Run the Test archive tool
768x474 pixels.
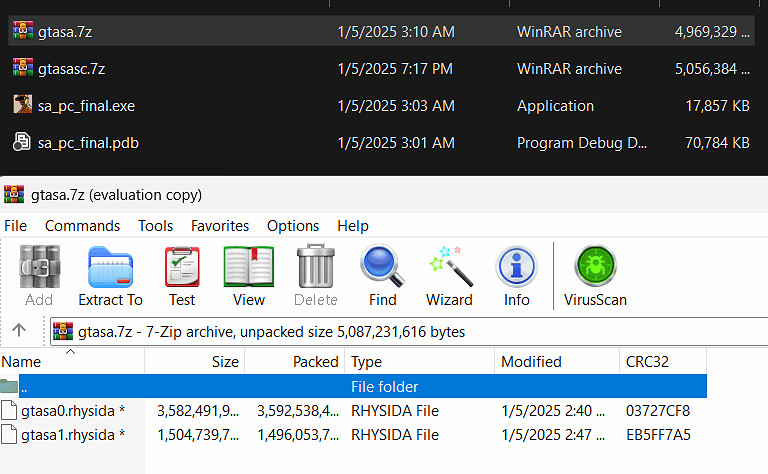182,276
